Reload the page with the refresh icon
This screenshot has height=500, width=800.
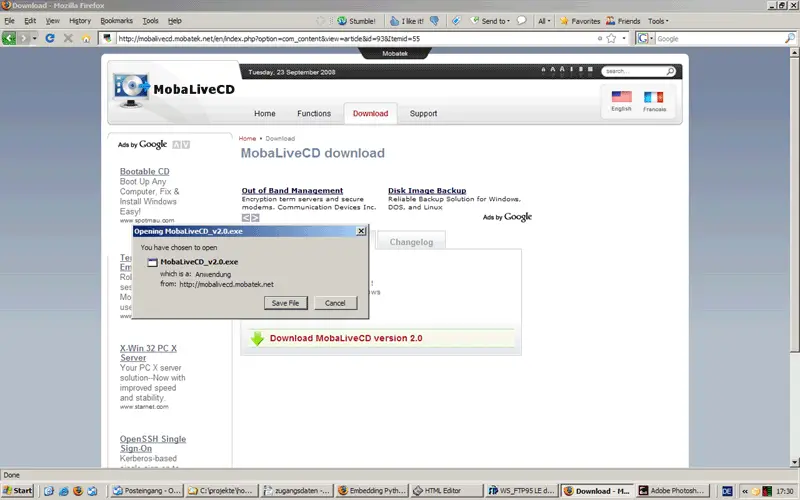tap(50, 38)
